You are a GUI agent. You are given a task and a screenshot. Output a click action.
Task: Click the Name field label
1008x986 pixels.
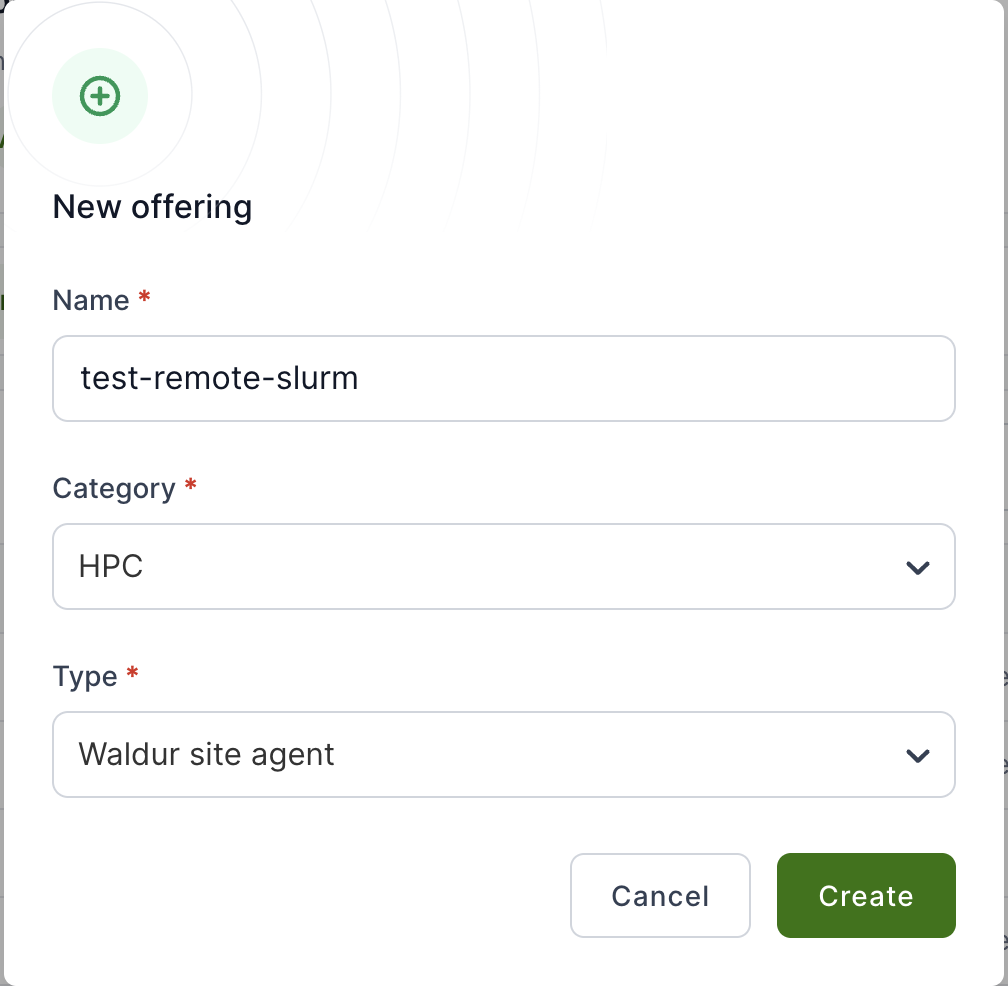tap(91, 300)
